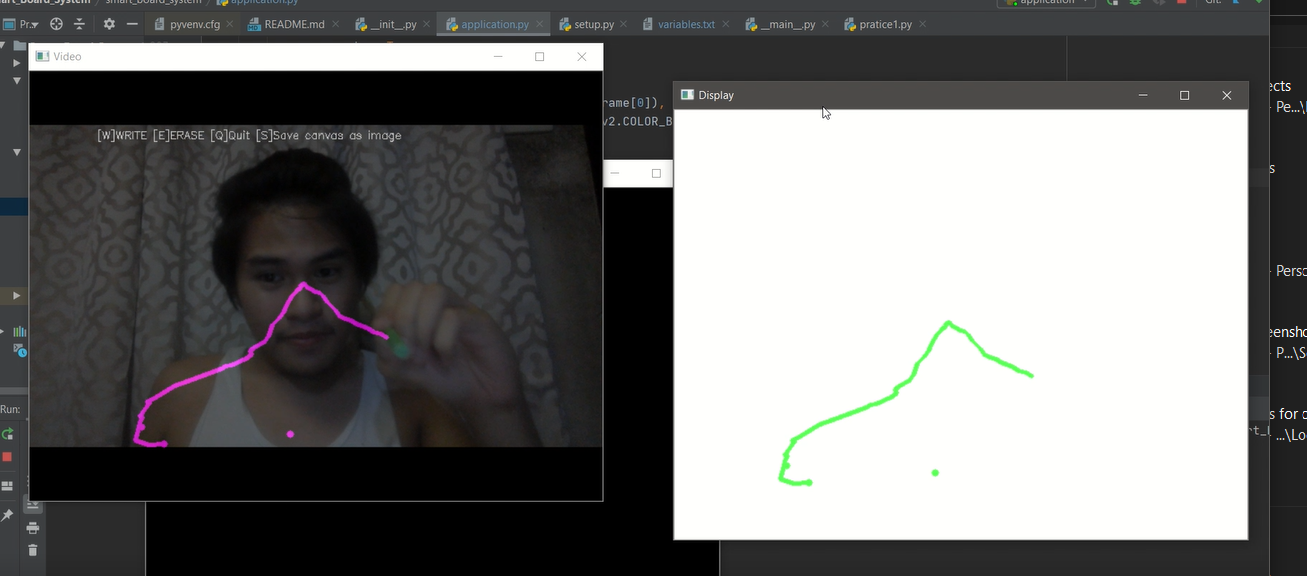Click the application.py breadcrumb in navigation bar
Screen dimensions: 1307x576
click(x=258, y=3)
